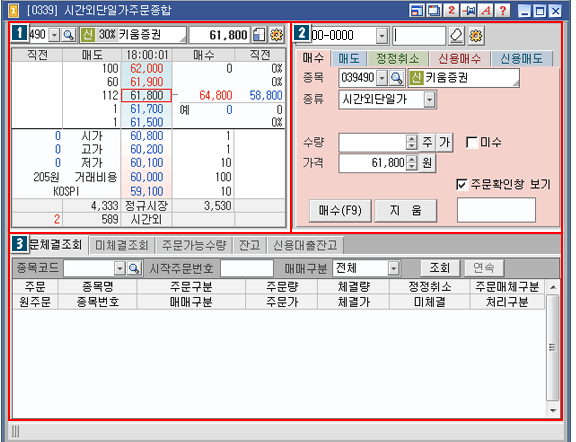Click ask price 61,900 in order book
The height and width of the screenshot is (442, 576).
tap(147, 82)
